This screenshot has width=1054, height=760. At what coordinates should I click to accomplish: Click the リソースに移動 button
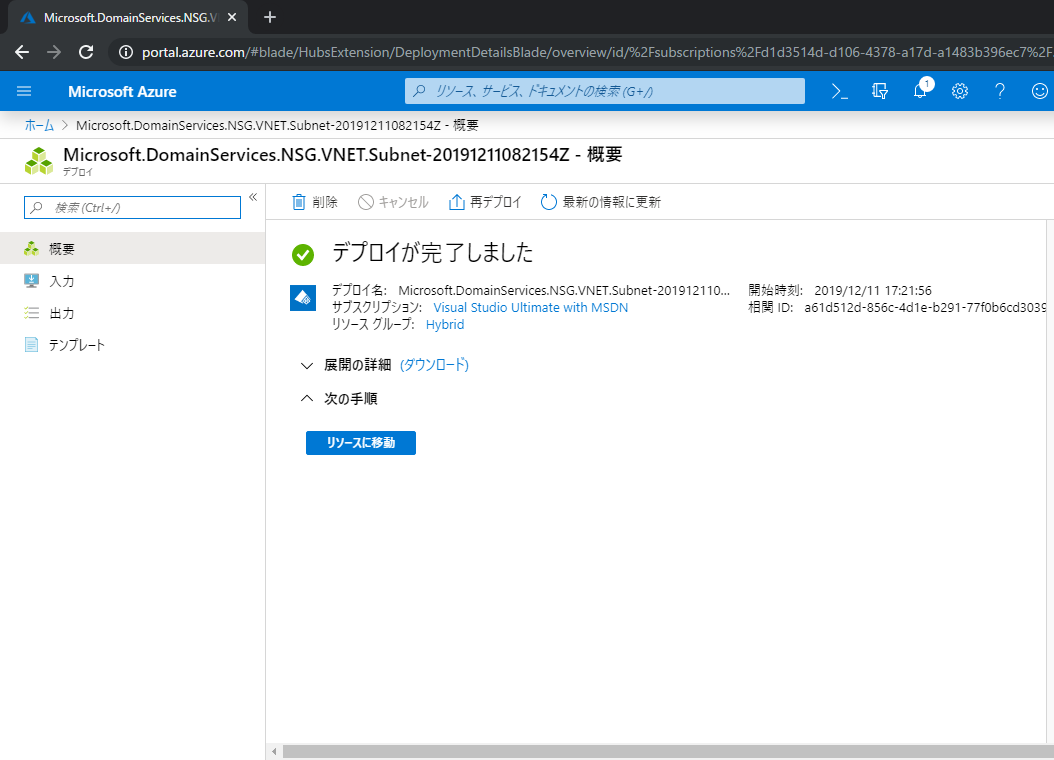361,443
